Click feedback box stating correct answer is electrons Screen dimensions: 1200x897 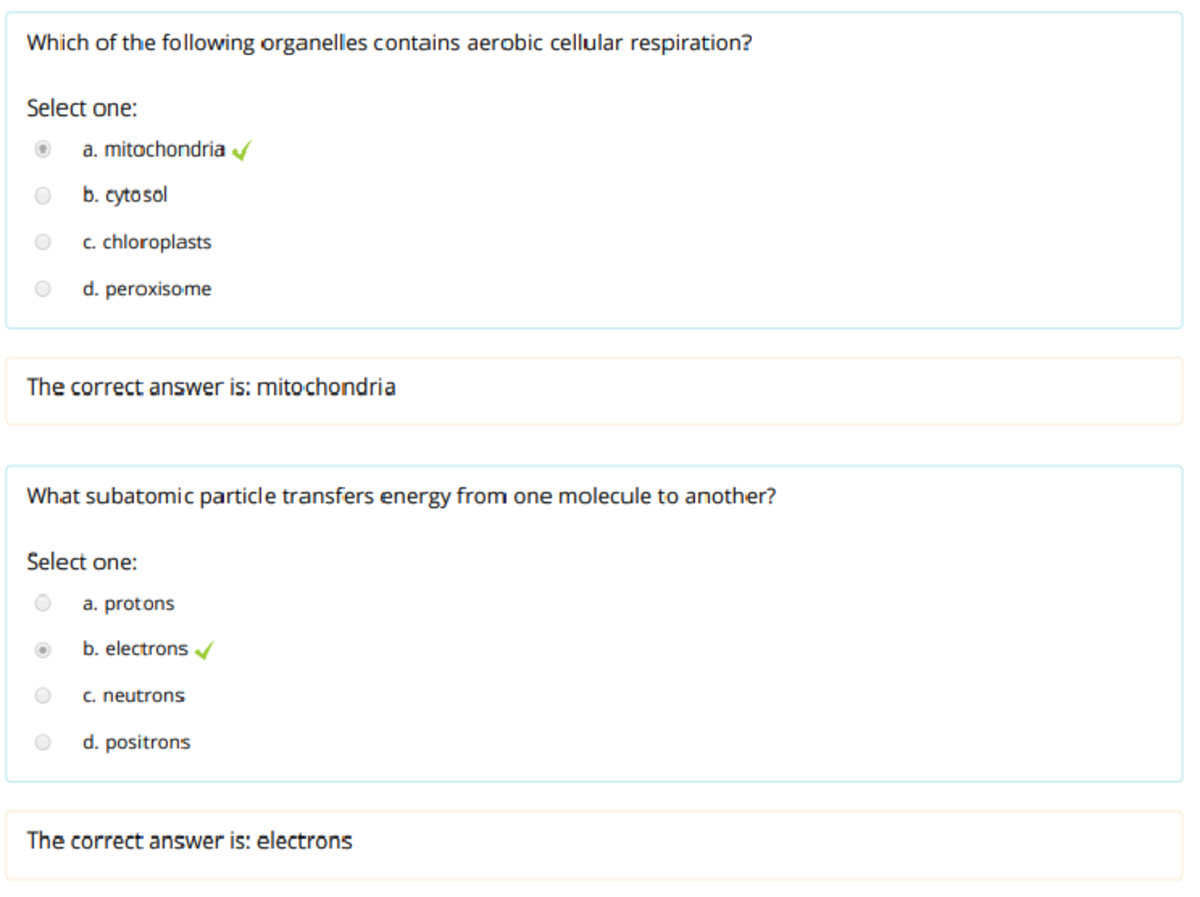pyautogui.click(x=190, y=840)
